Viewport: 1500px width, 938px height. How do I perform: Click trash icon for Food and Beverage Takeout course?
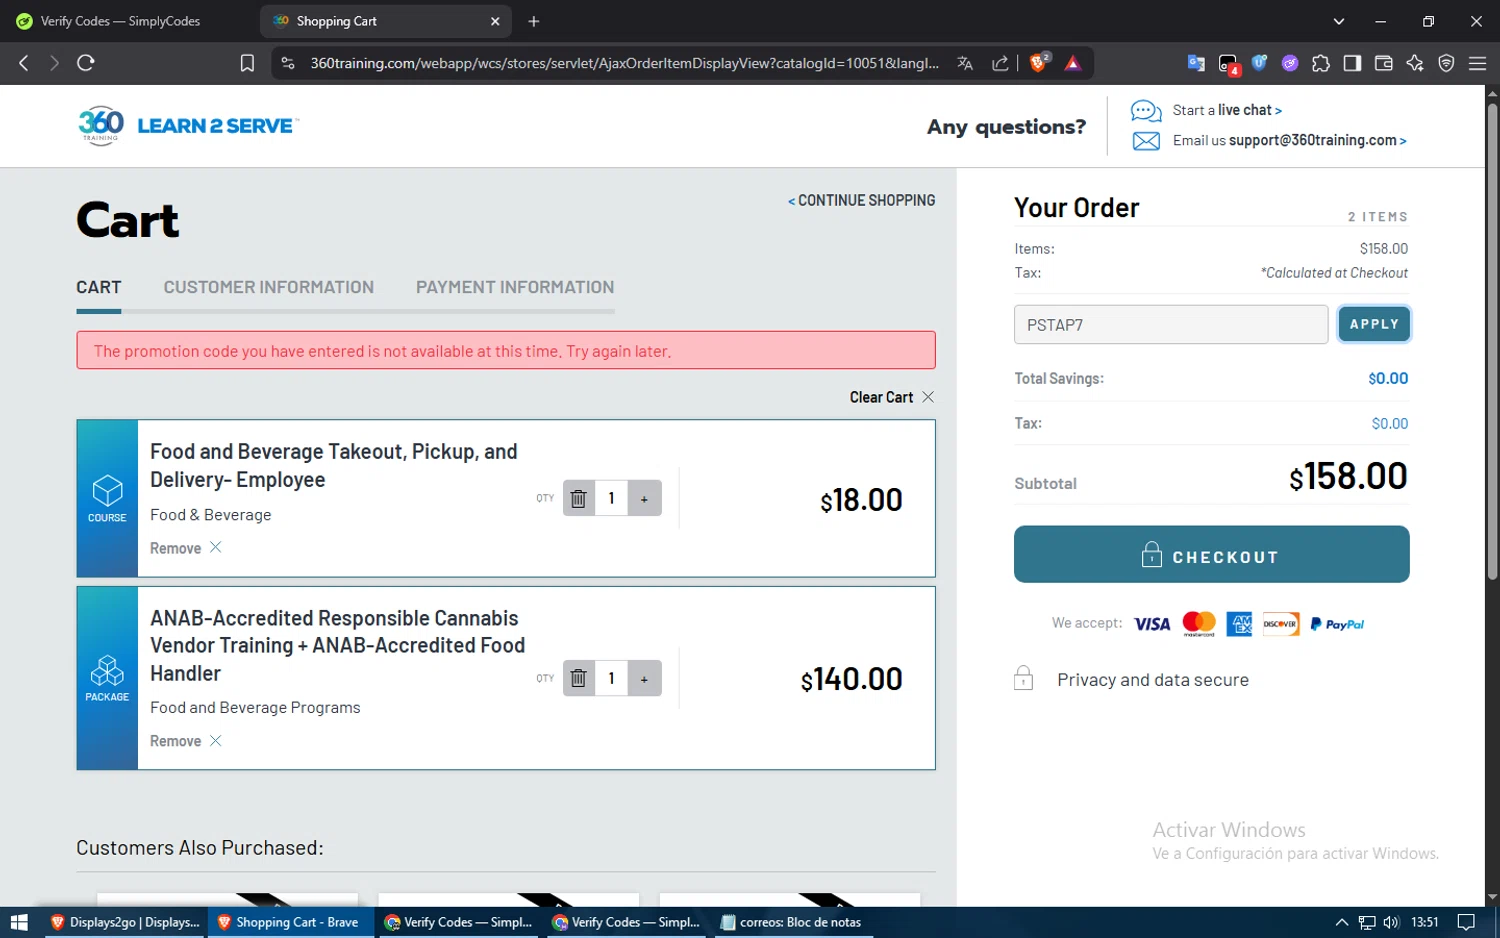click(578, 498)
